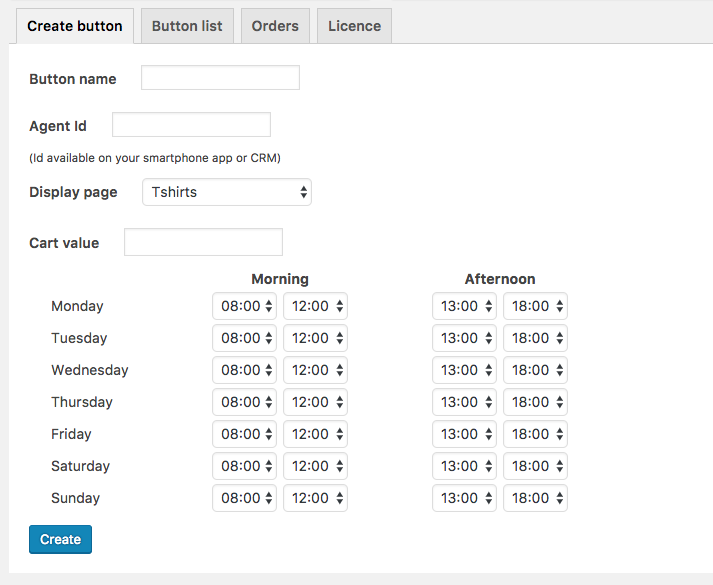Click the Tuesday row label
This screenshot has width=713, height=585.
[x=79, y=338]
